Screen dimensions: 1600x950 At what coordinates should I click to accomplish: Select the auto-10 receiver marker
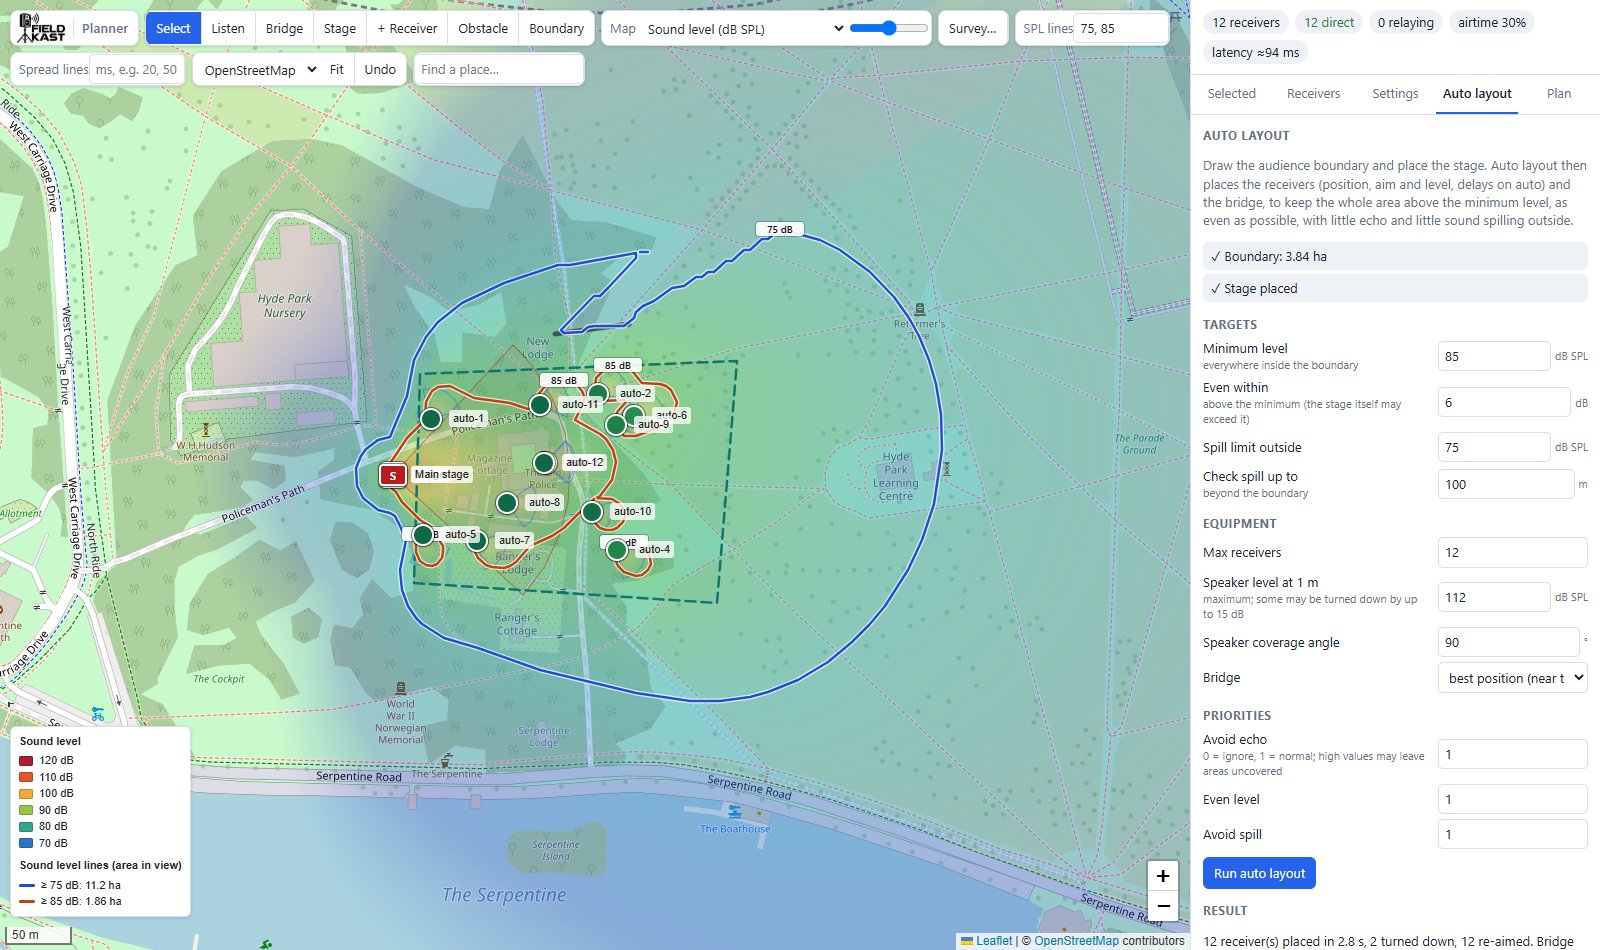tap(592, 512)
